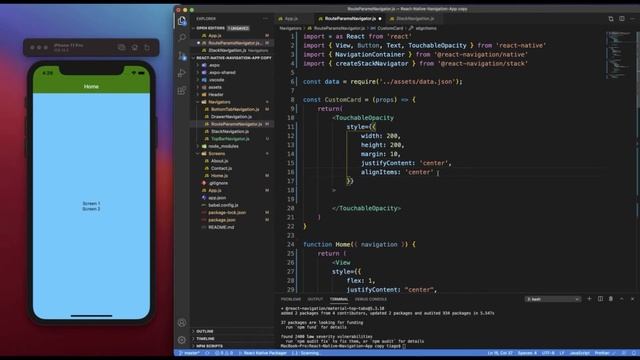This screenshot has width=640, height=360.
Task: Open the Output panel tab
Action: click(315, 299)
